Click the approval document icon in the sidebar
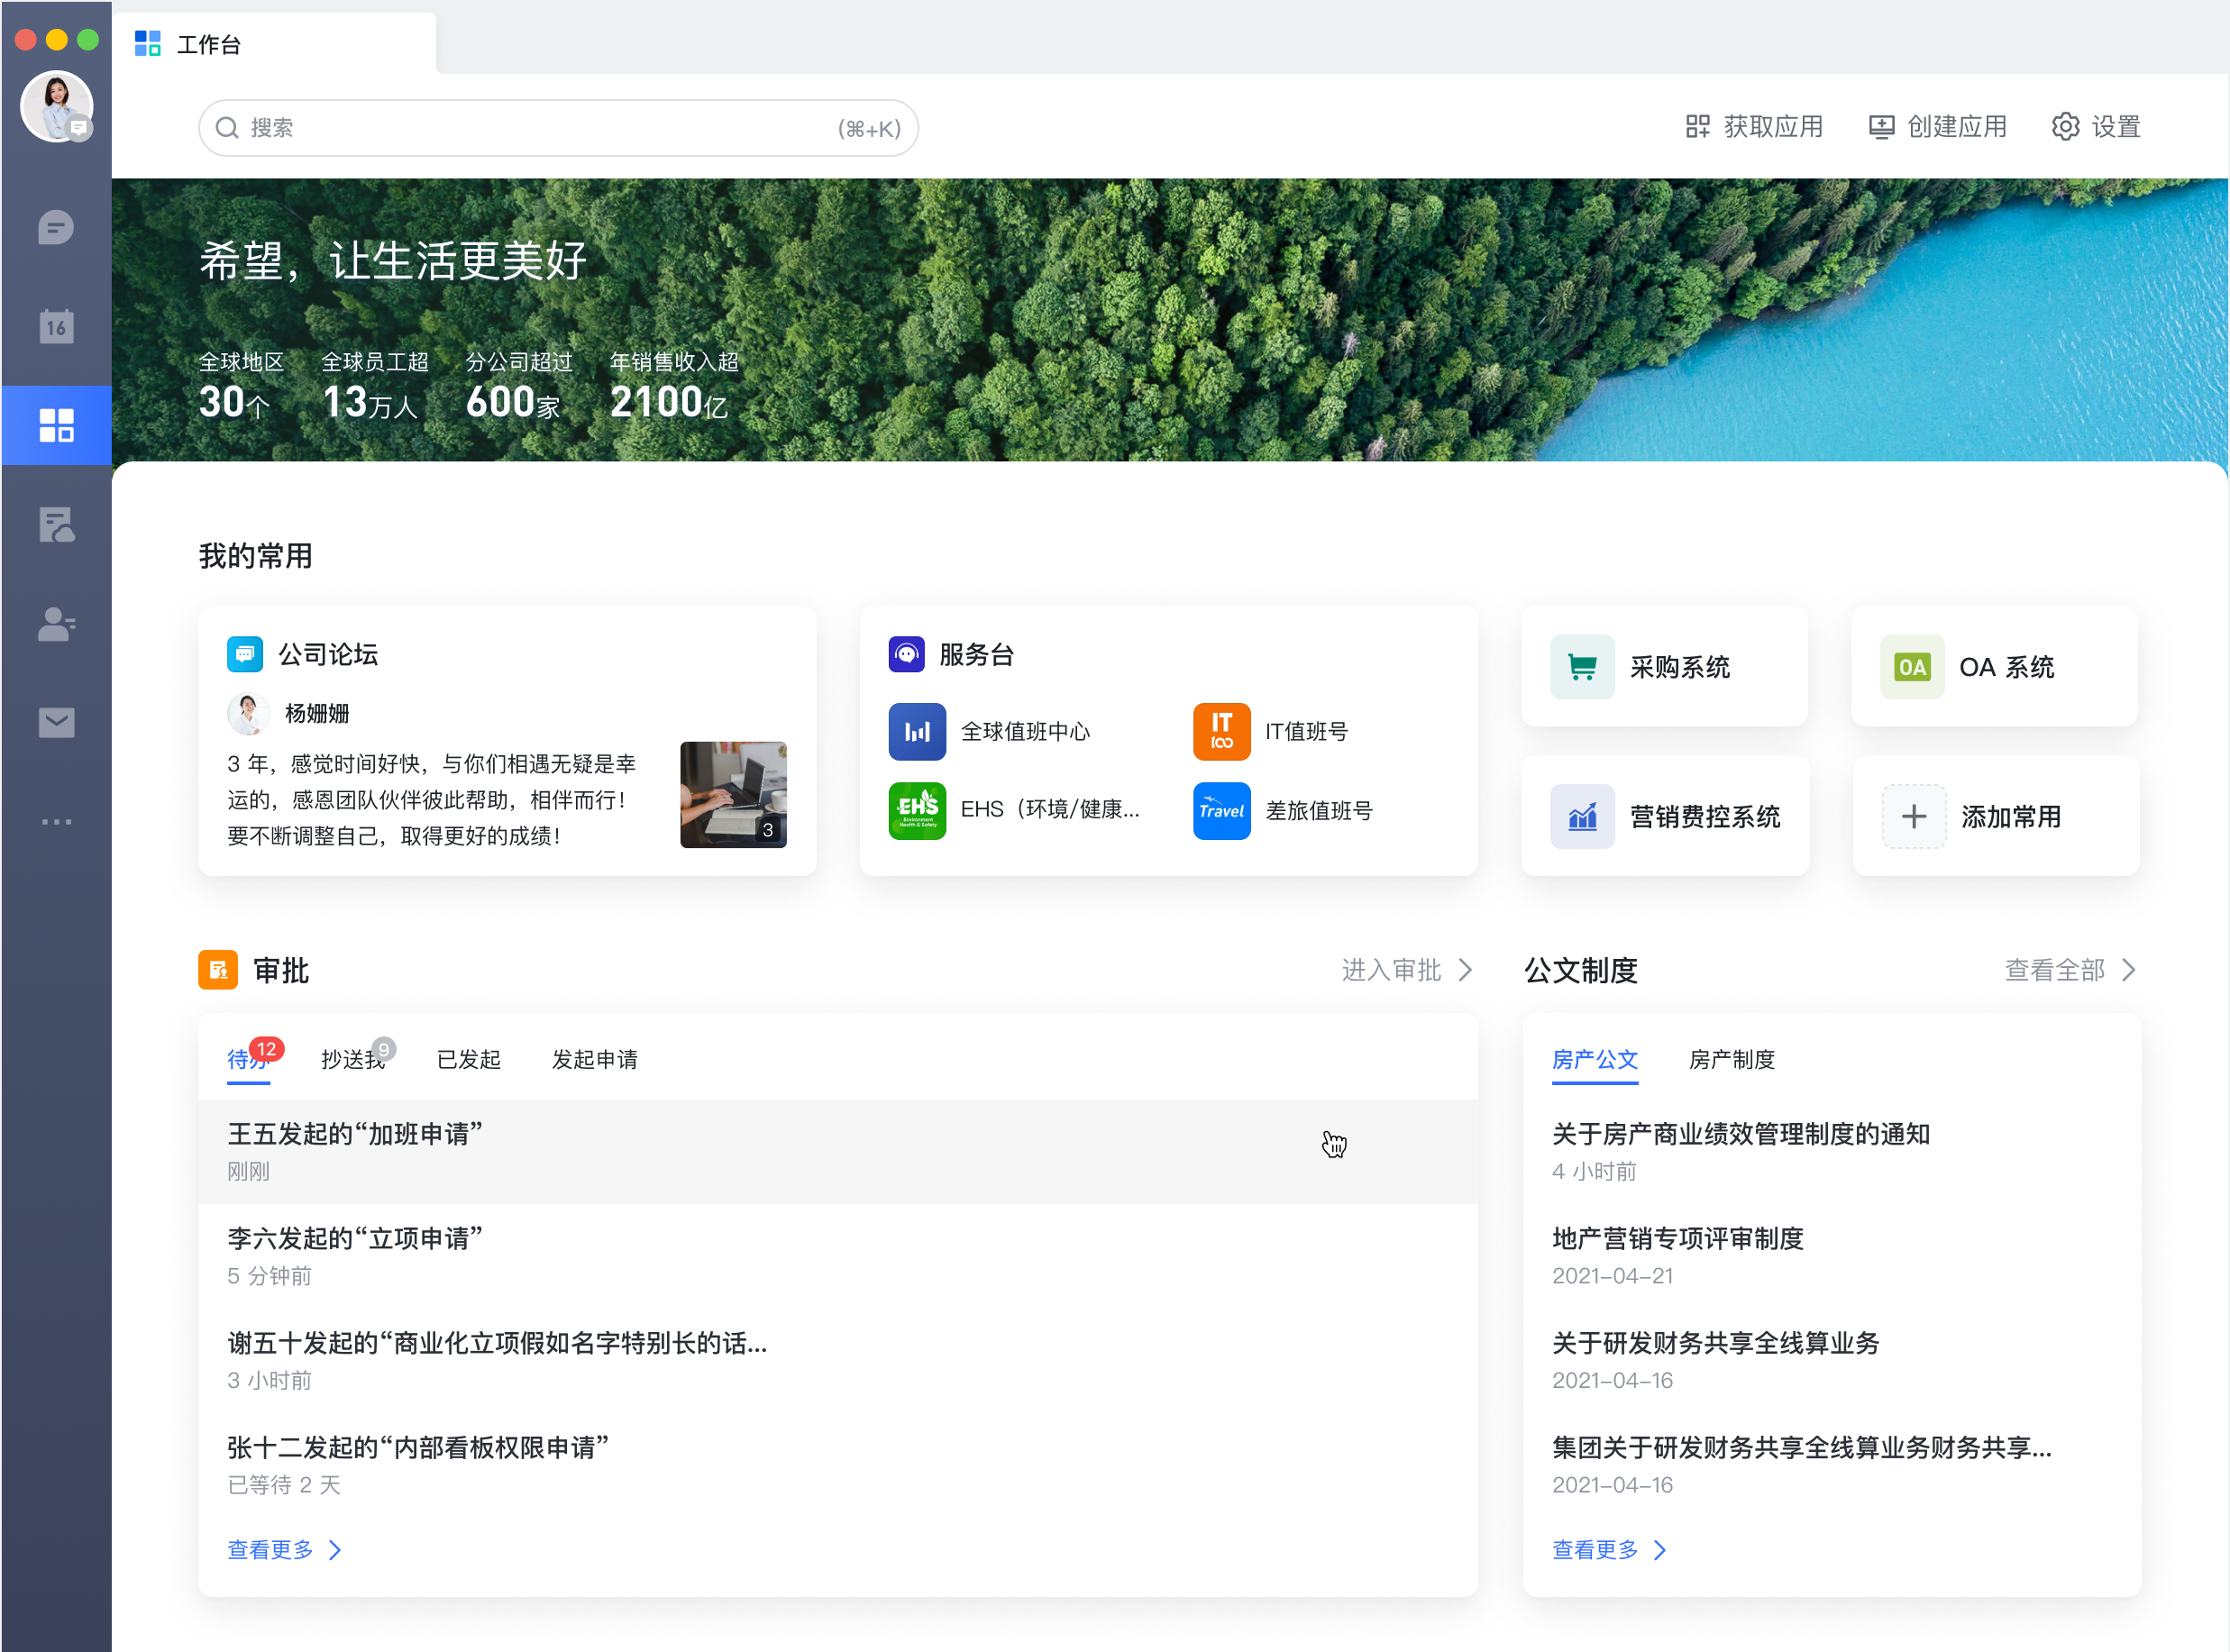The image size is (2230, 1652). tap(57, 525)
